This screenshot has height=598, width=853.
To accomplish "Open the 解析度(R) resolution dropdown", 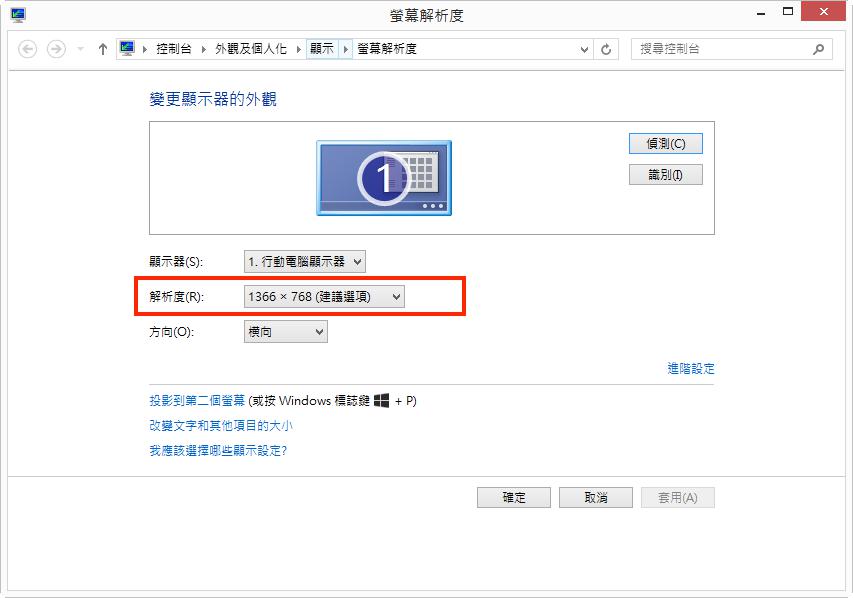I will point(324,297).
